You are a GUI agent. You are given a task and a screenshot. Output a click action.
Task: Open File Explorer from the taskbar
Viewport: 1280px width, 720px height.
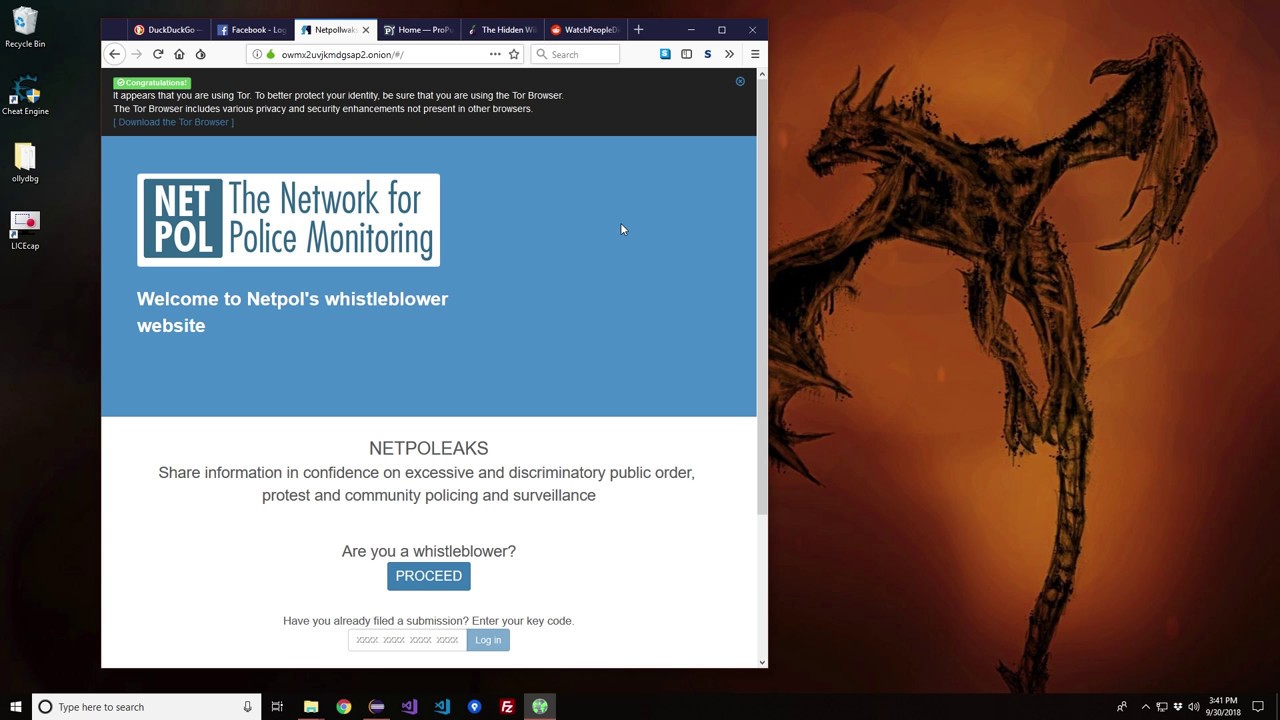311,707
